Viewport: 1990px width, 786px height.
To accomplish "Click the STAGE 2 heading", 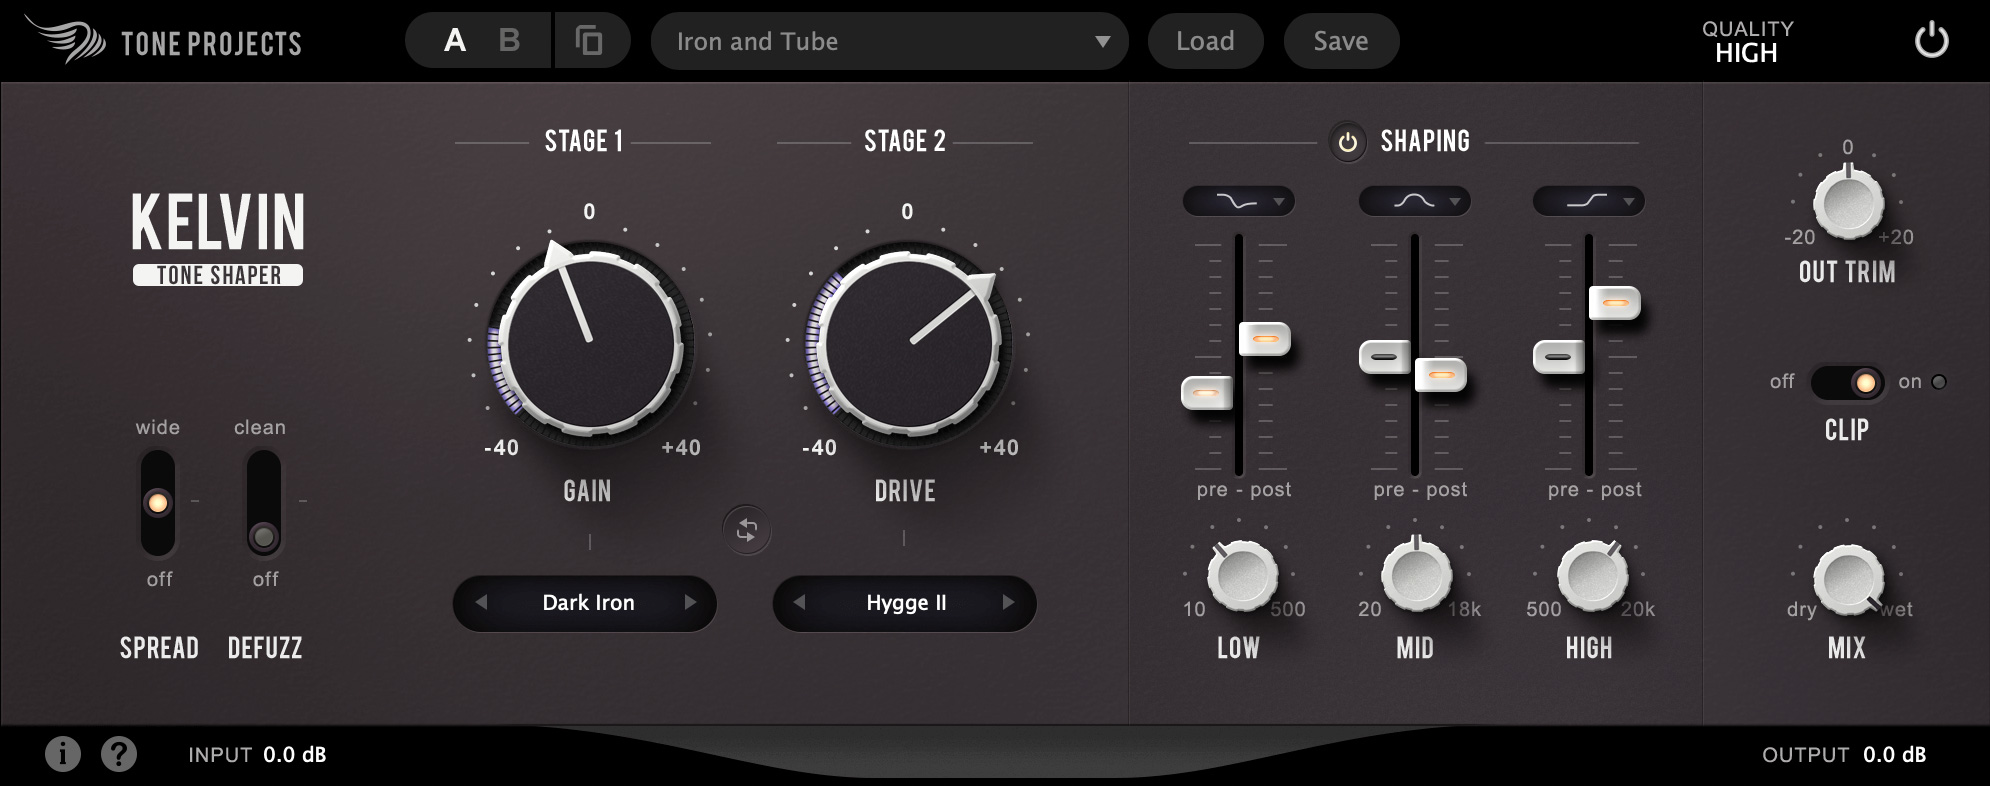I will [905, 141].
